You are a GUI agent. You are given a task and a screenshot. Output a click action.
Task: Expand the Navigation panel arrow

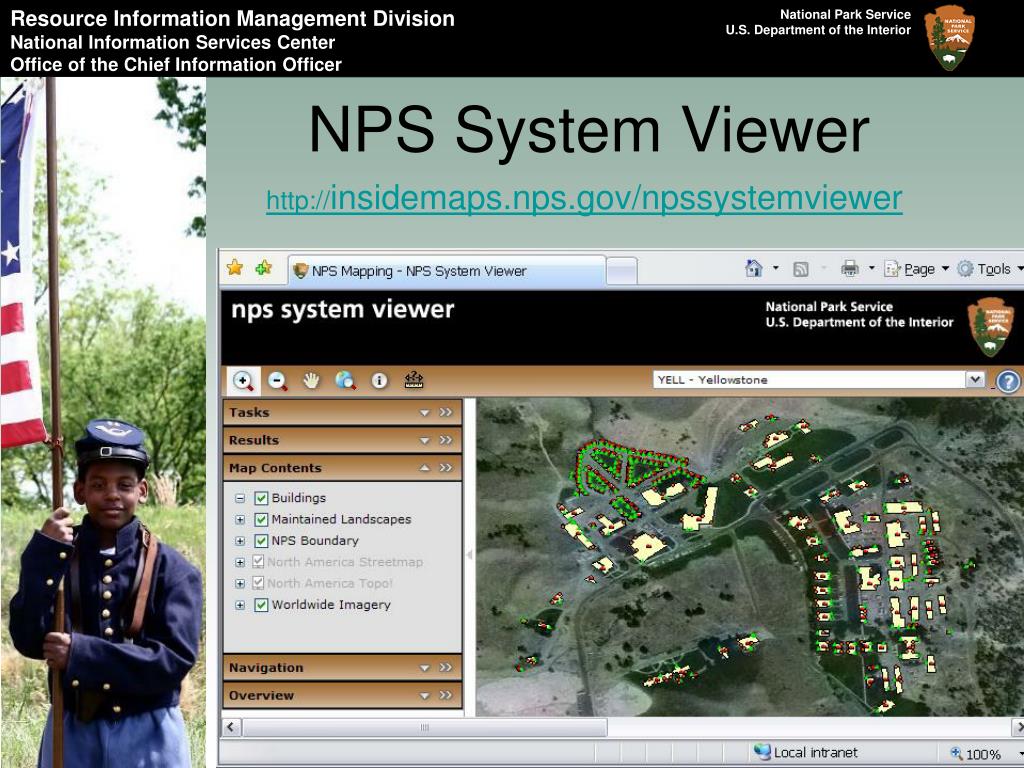424,668
